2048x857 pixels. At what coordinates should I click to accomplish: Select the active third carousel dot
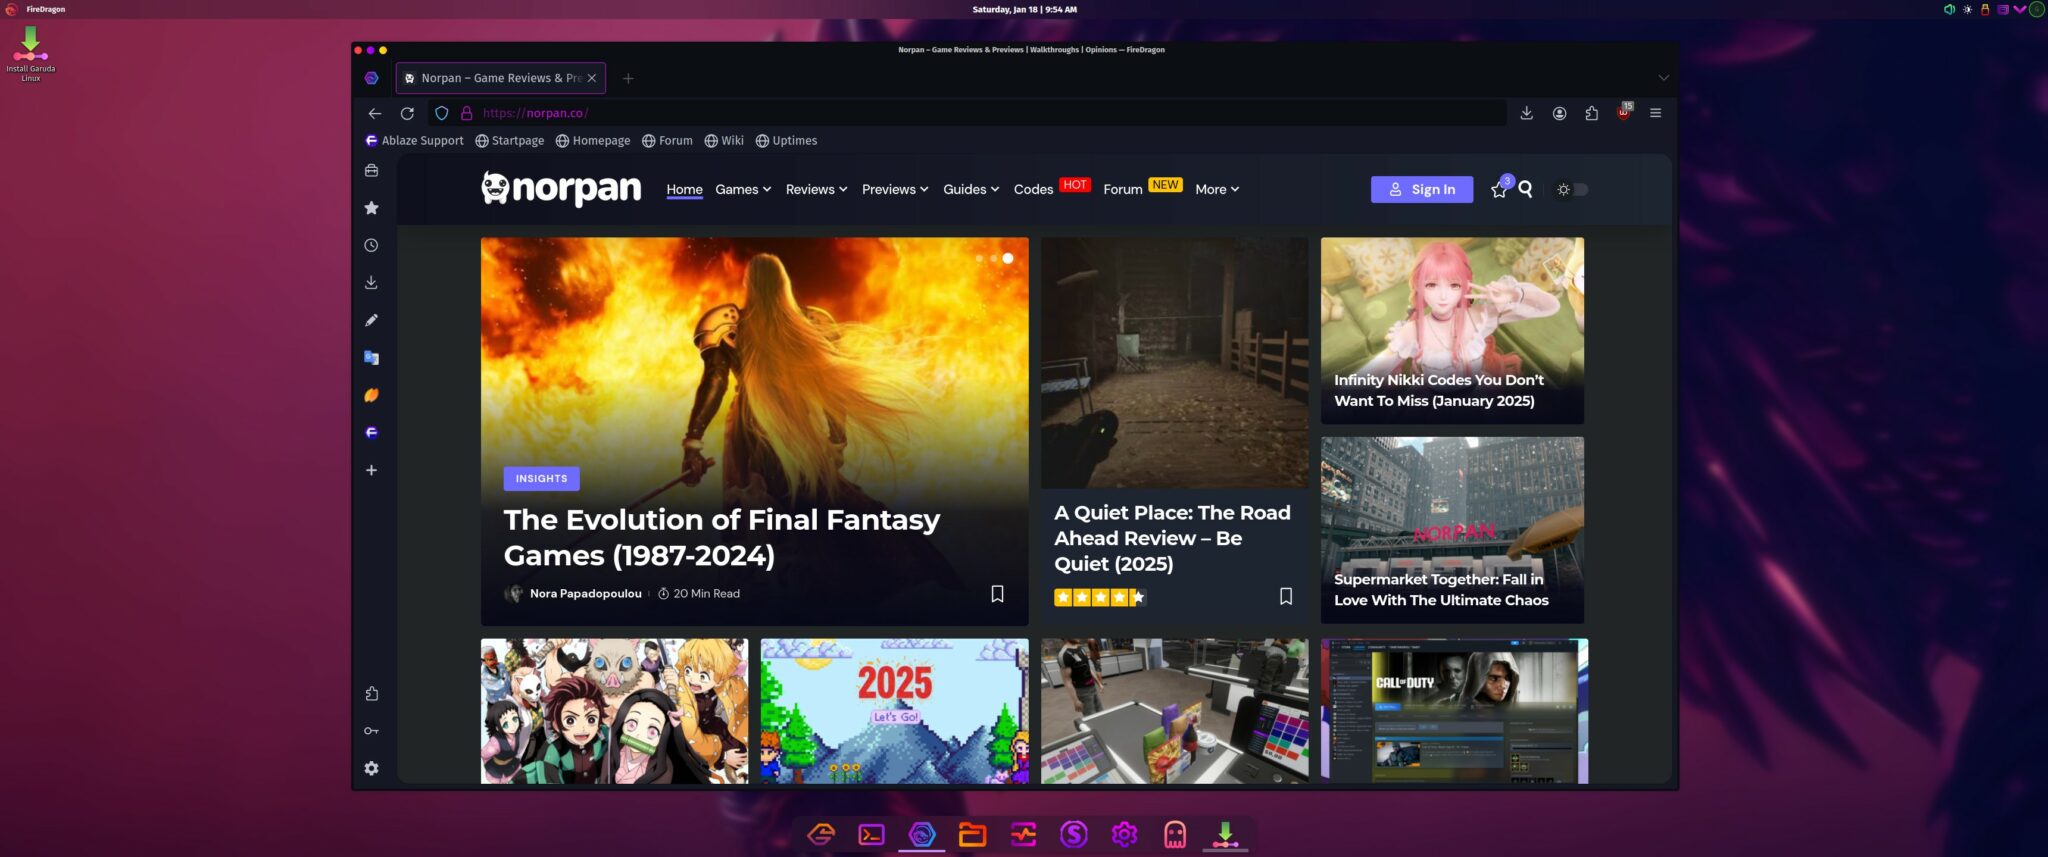tap(1008, 258)
